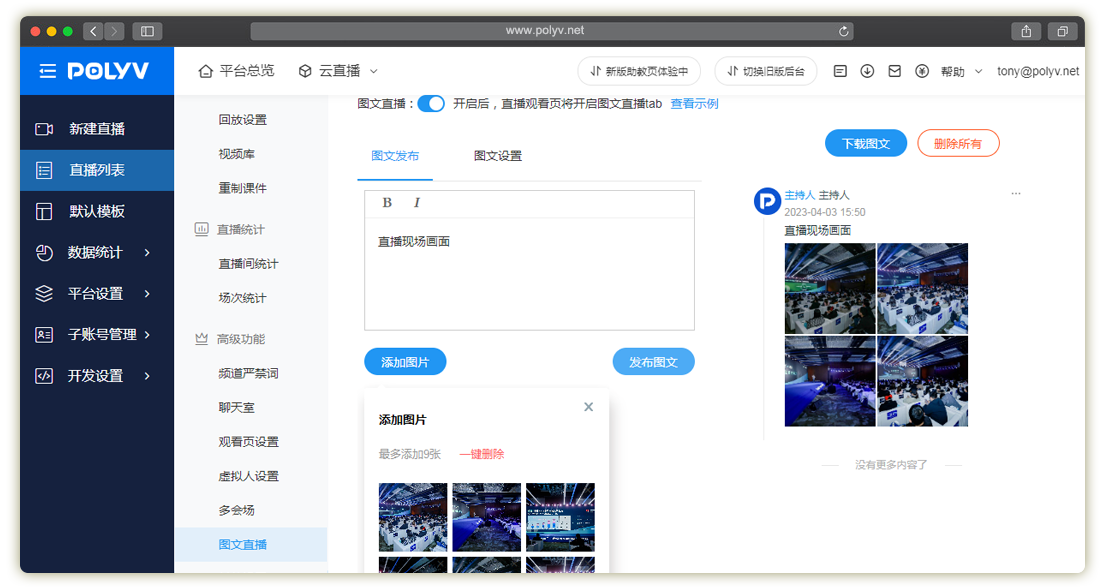Open the mail envelope icon in header

[x=894, y=71]
